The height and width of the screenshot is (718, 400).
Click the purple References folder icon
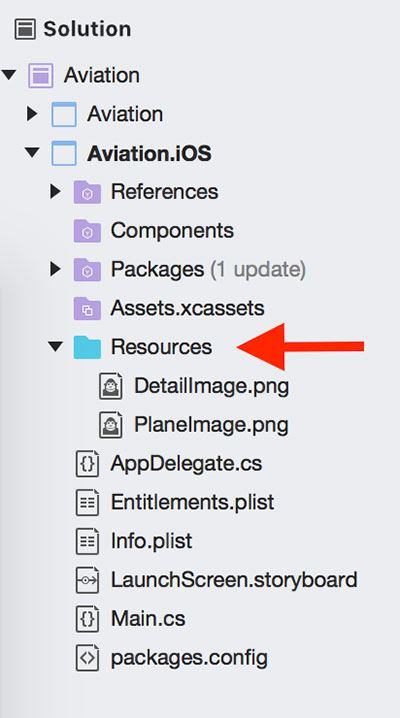87,192
